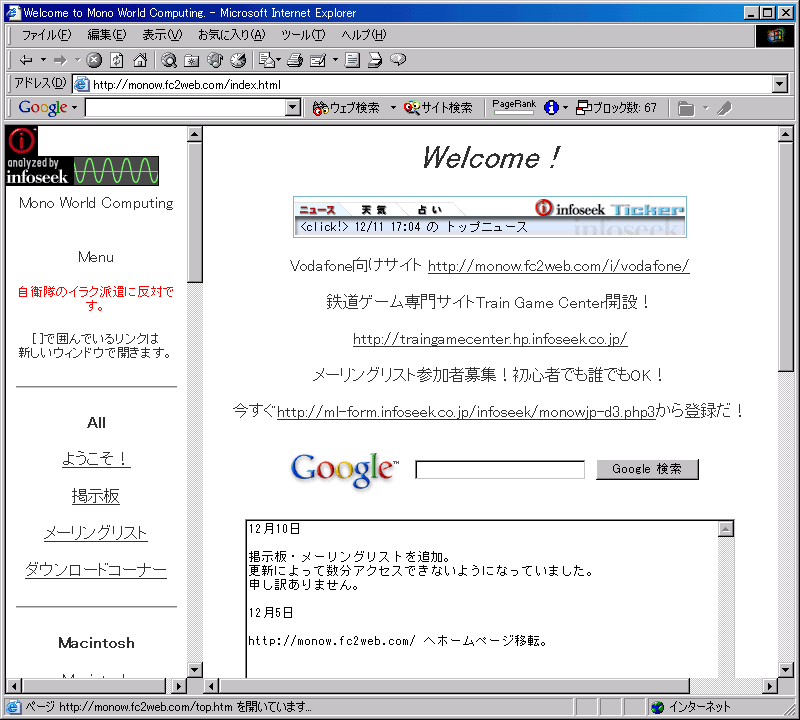Click the document icon left of the scanner-like icon
Image resolution: width=800 pixels, height=720 pixels.
(x=352, y=60)
